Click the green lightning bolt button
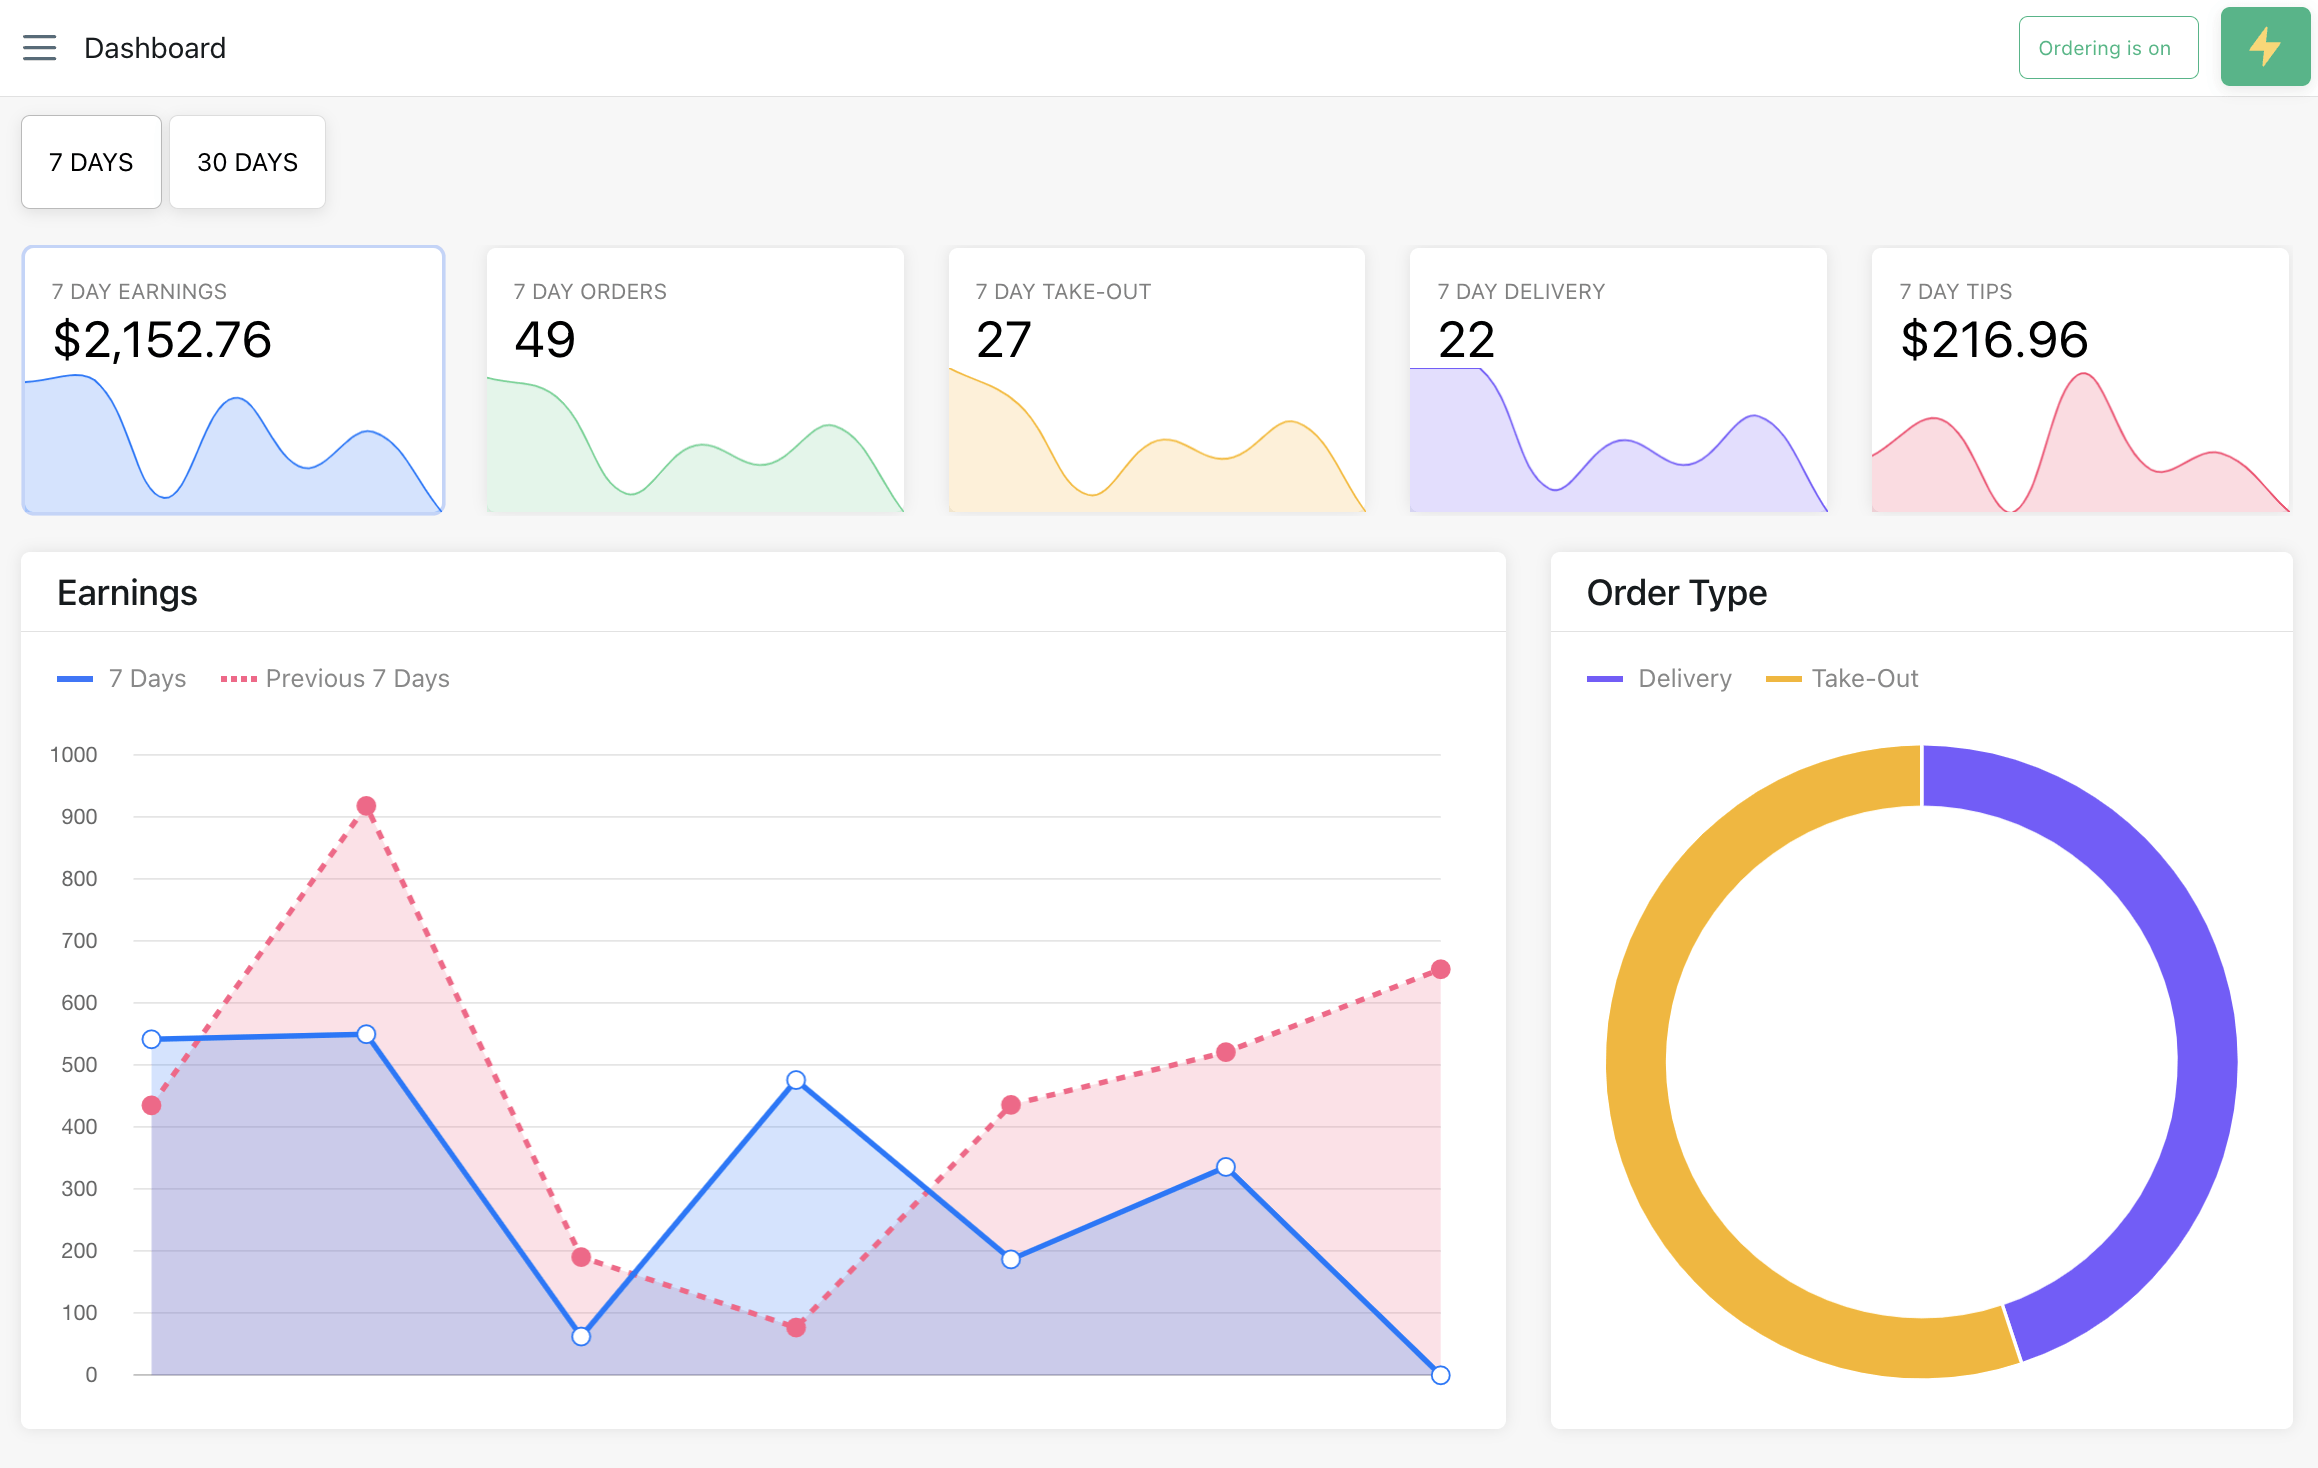This screenshot has height=1468, width=2318. [x=2265, y=47]
